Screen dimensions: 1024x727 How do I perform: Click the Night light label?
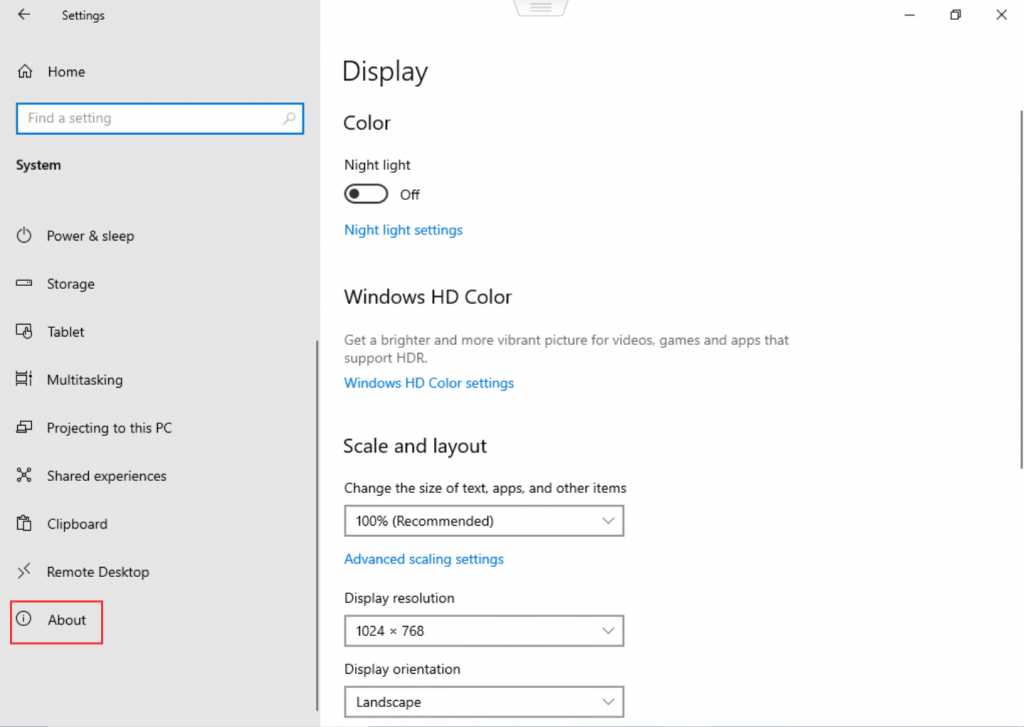point(377,165)
